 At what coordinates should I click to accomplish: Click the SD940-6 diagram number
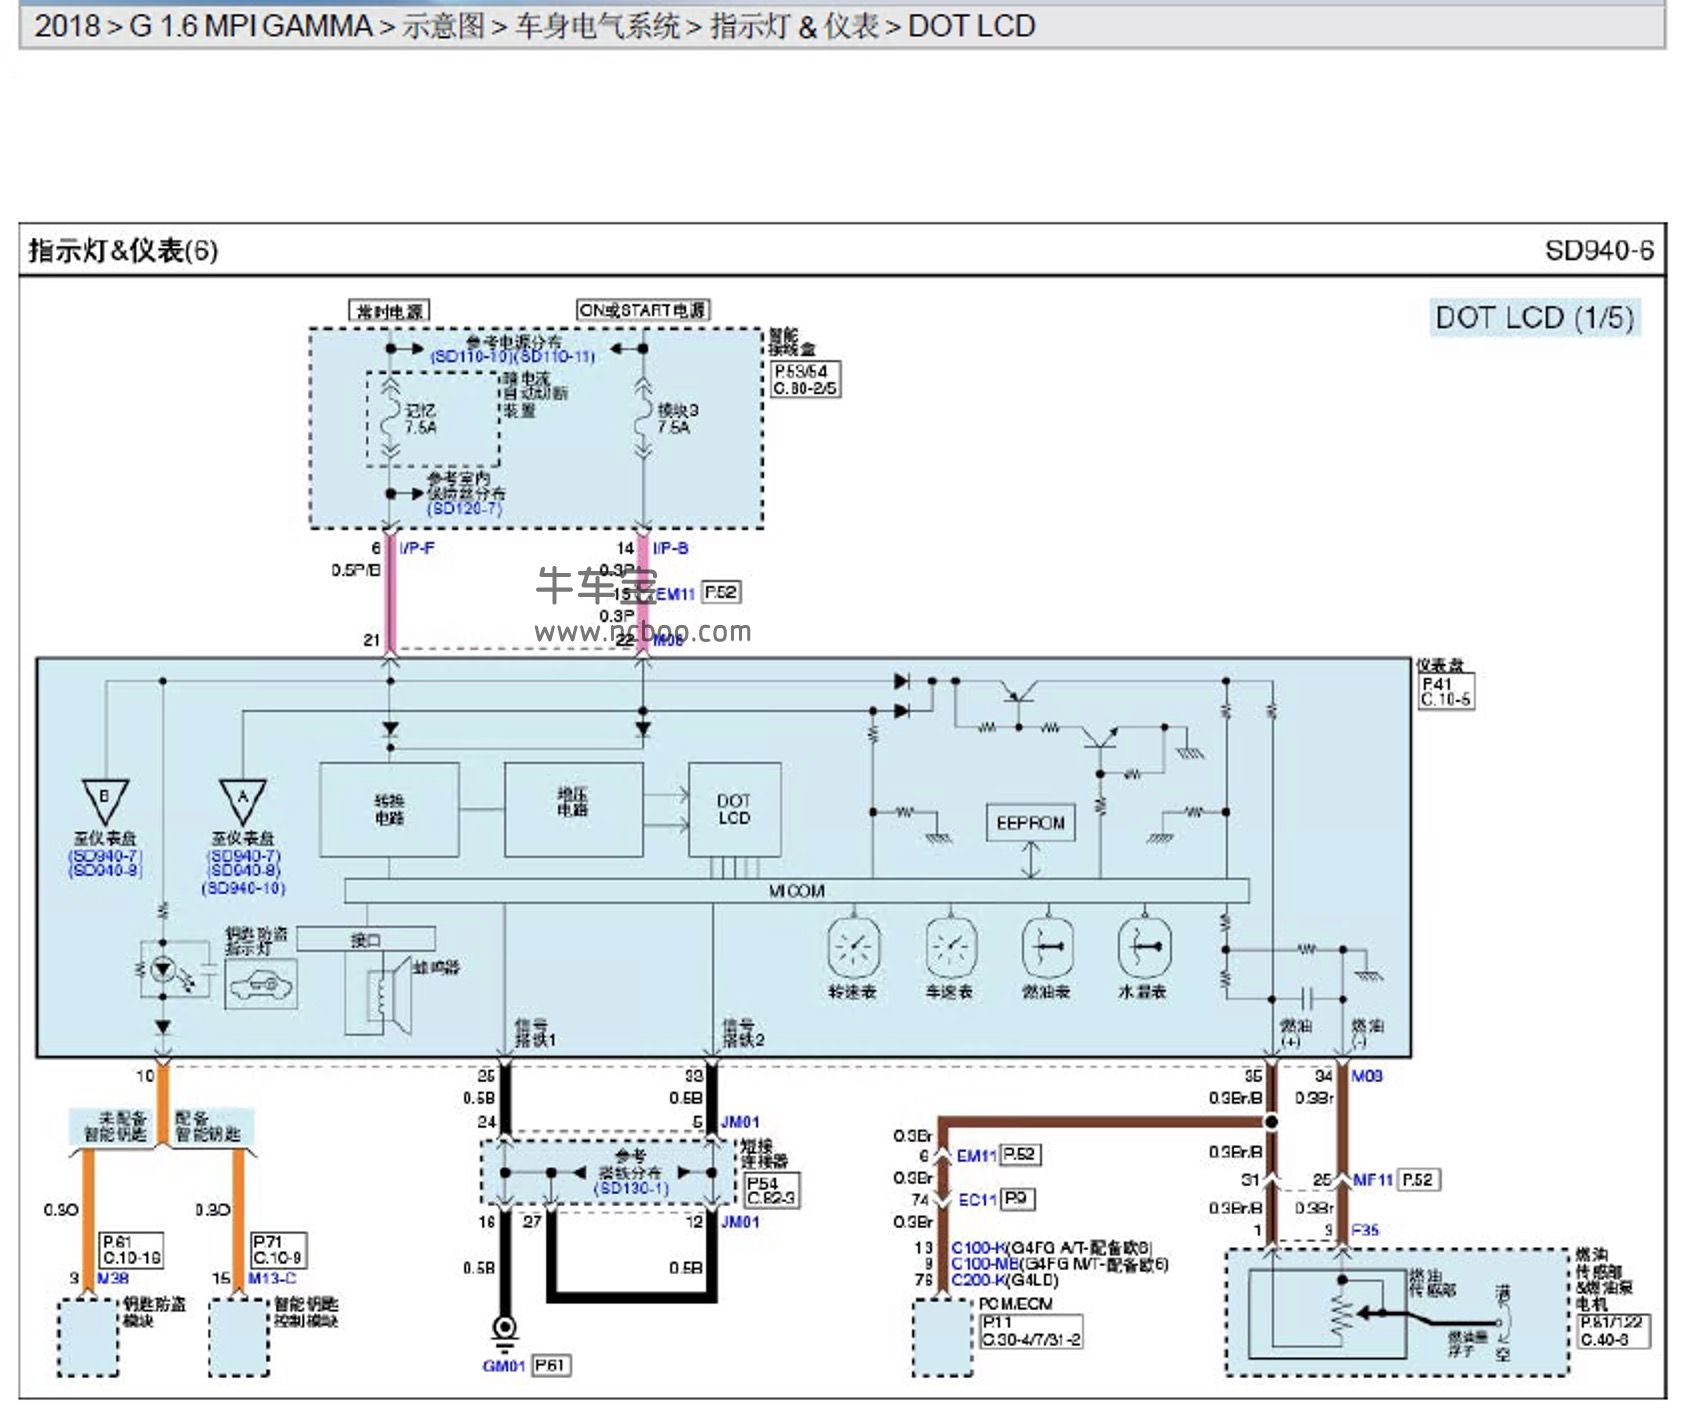point(1599,250)
